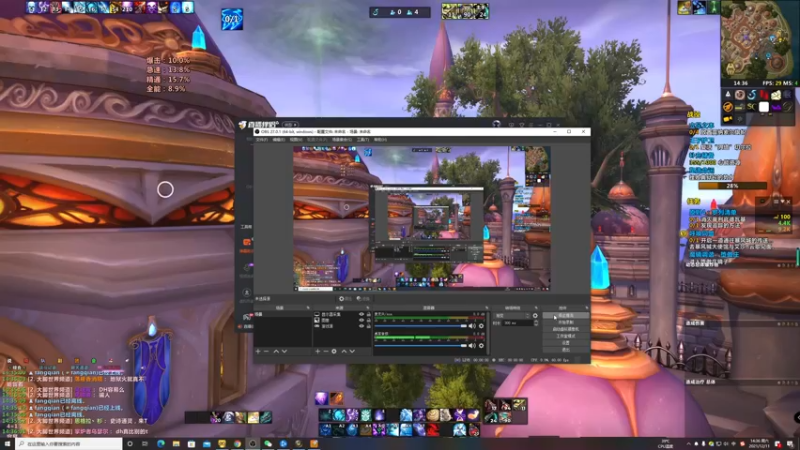Open source properties gear in Sources panel
This screenshot has height=450, width=800.
pyautogui.click(x=334, y=352)
